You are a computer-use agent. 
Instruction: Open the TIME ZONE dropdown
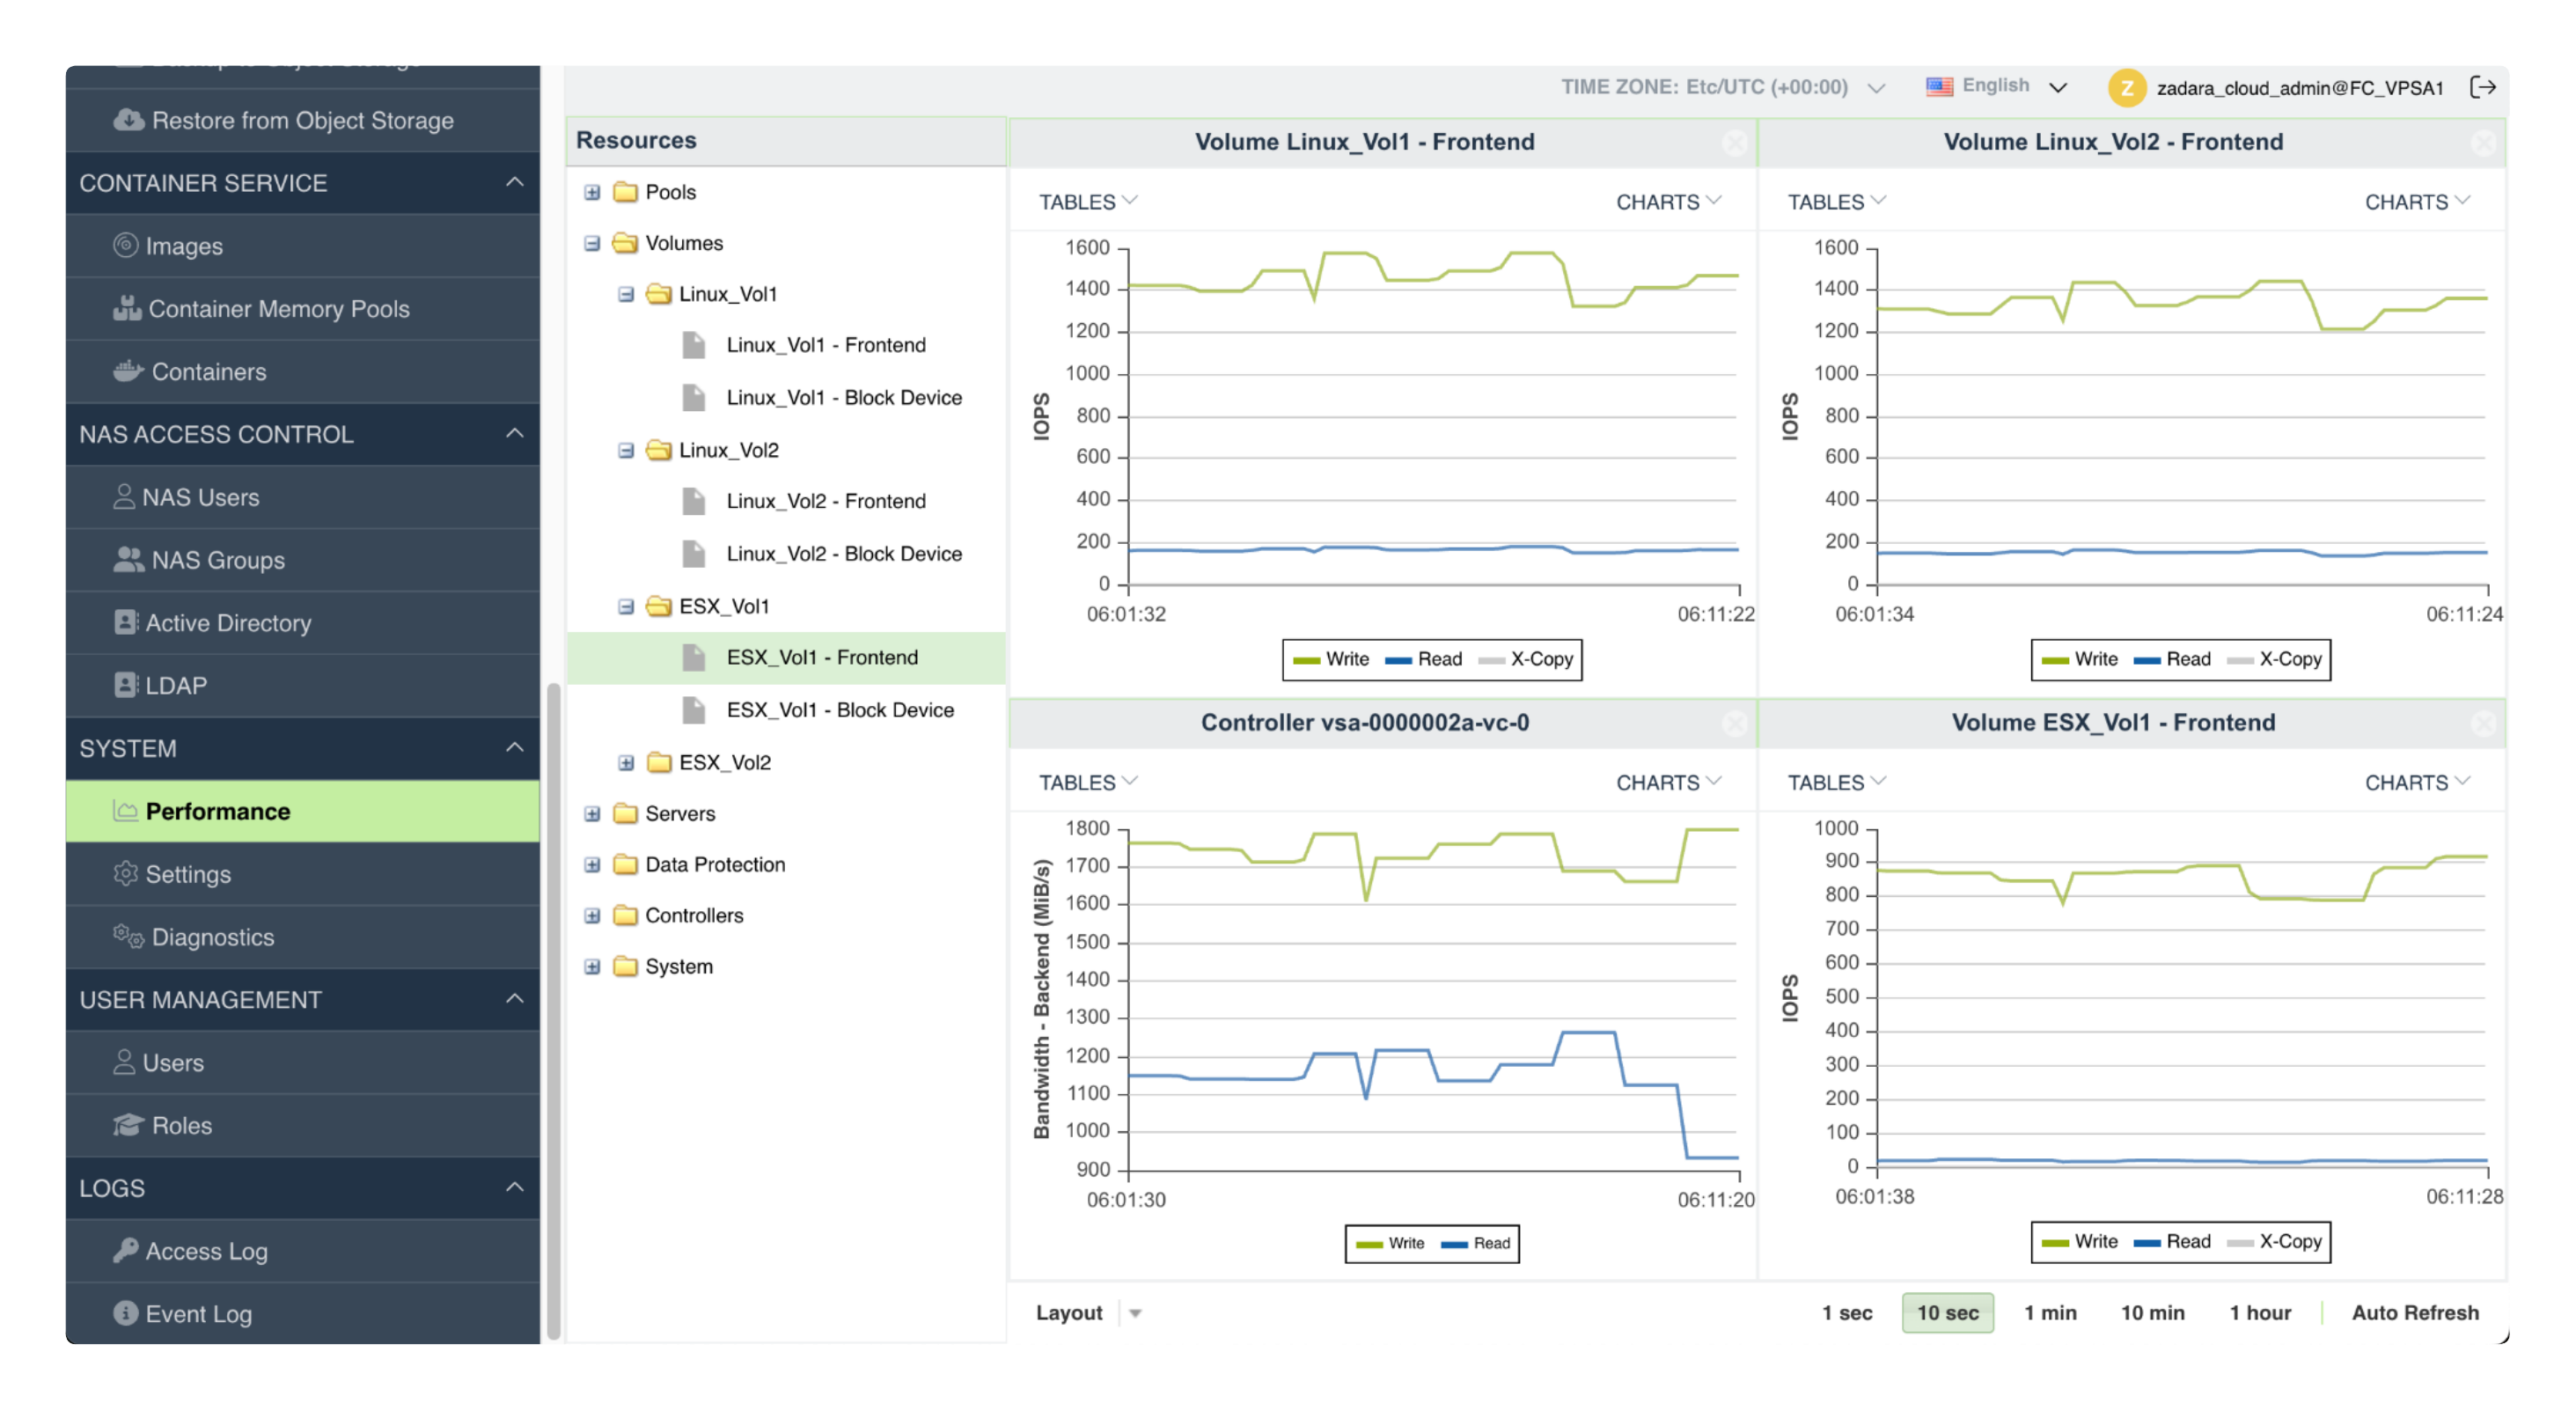[x=1875, y=87]
